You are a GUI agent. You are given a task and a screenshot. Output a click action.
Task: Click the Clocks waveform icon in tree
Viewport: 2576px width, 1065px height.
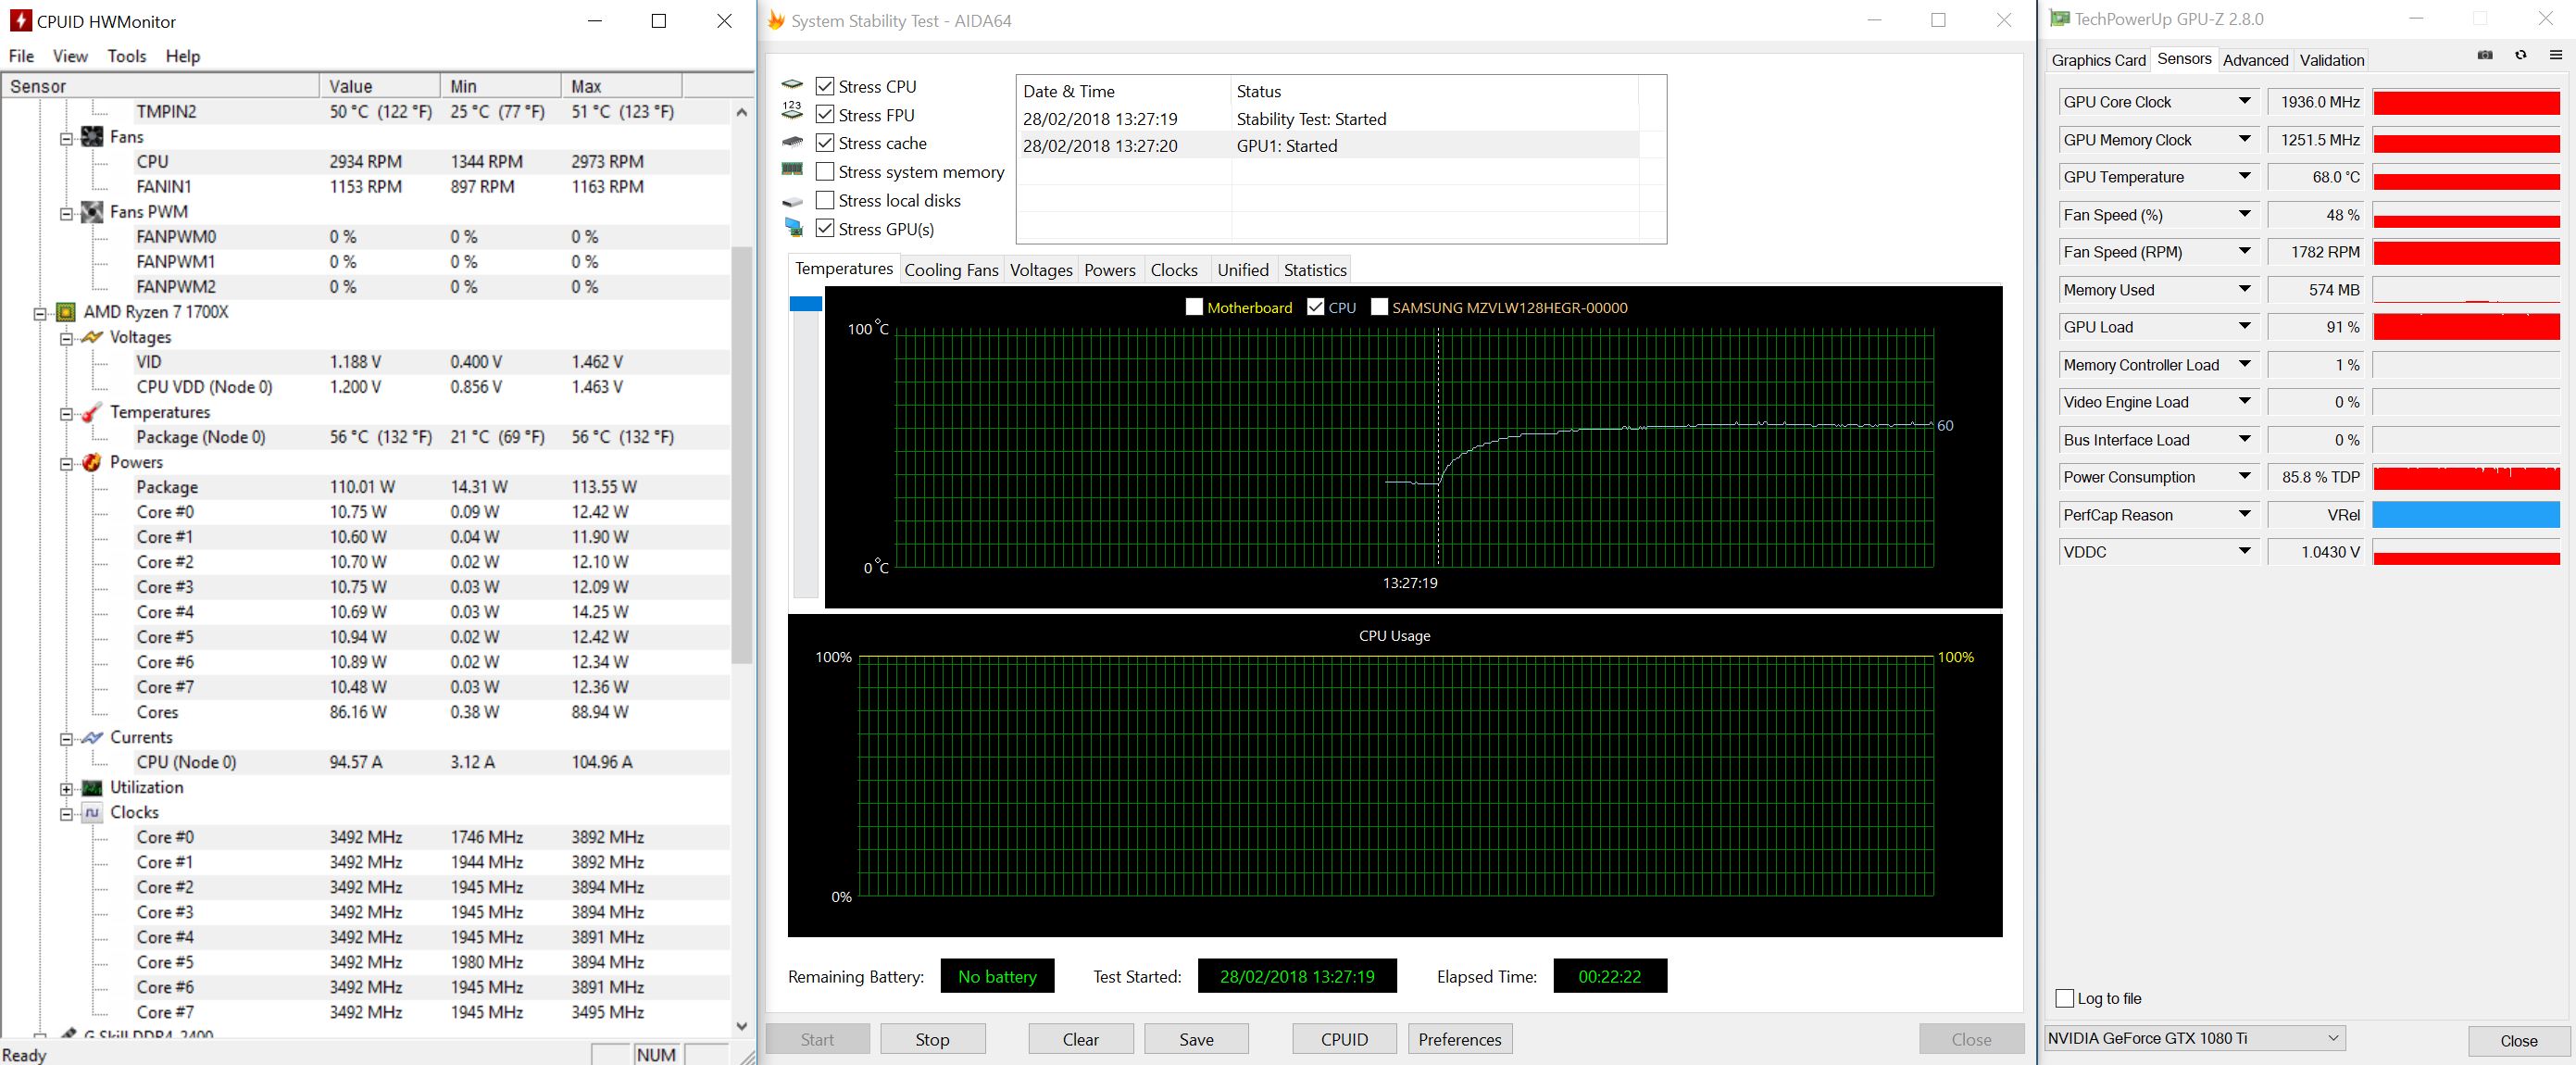pyautogui.click(x=92, y=812)
